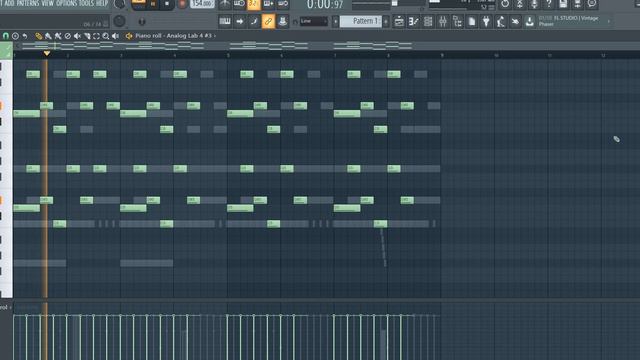This screenshot has width=640, height=360.
Task: Disable the countdown before recording
Action: pyautogui.click(x=253, y=4)
